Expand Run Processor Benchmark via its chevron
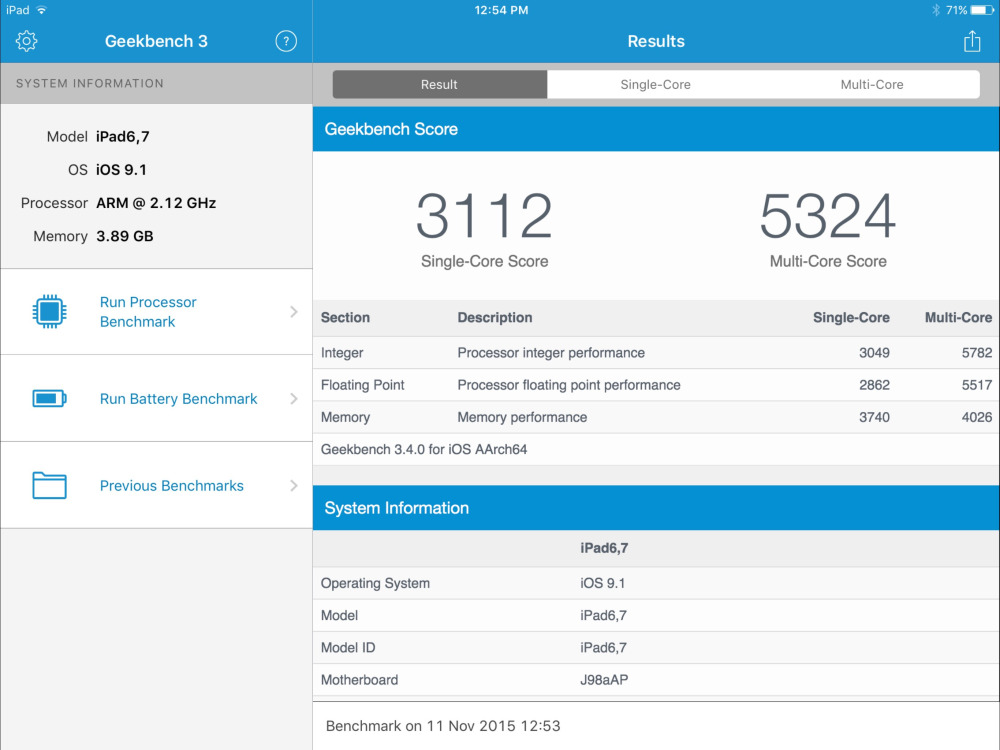1000x750 pixels. (293, 311)
